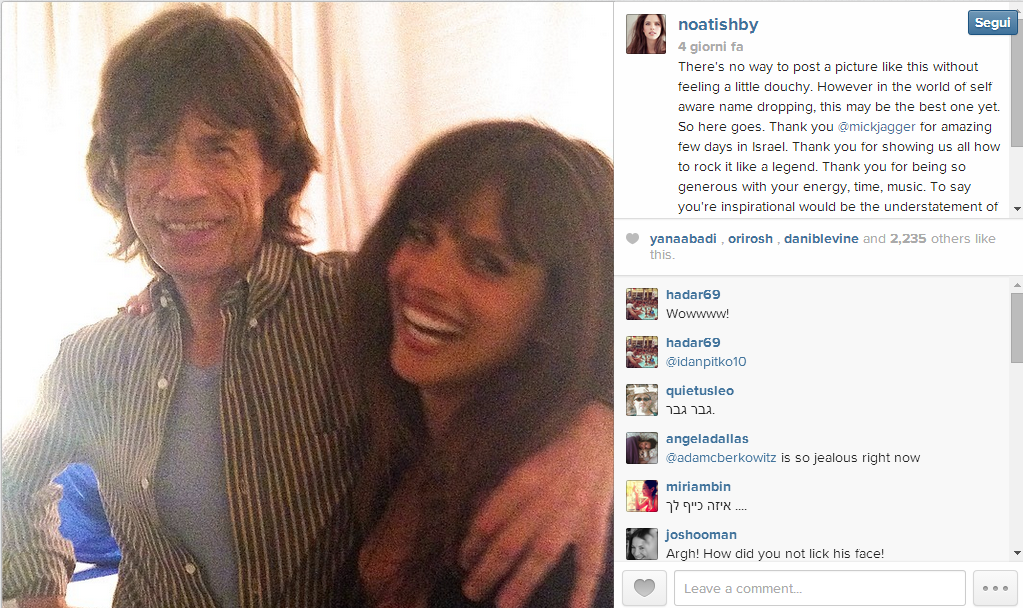
Task: Click the heart like button
Action: pyautogui.click(x=644, y=588)
